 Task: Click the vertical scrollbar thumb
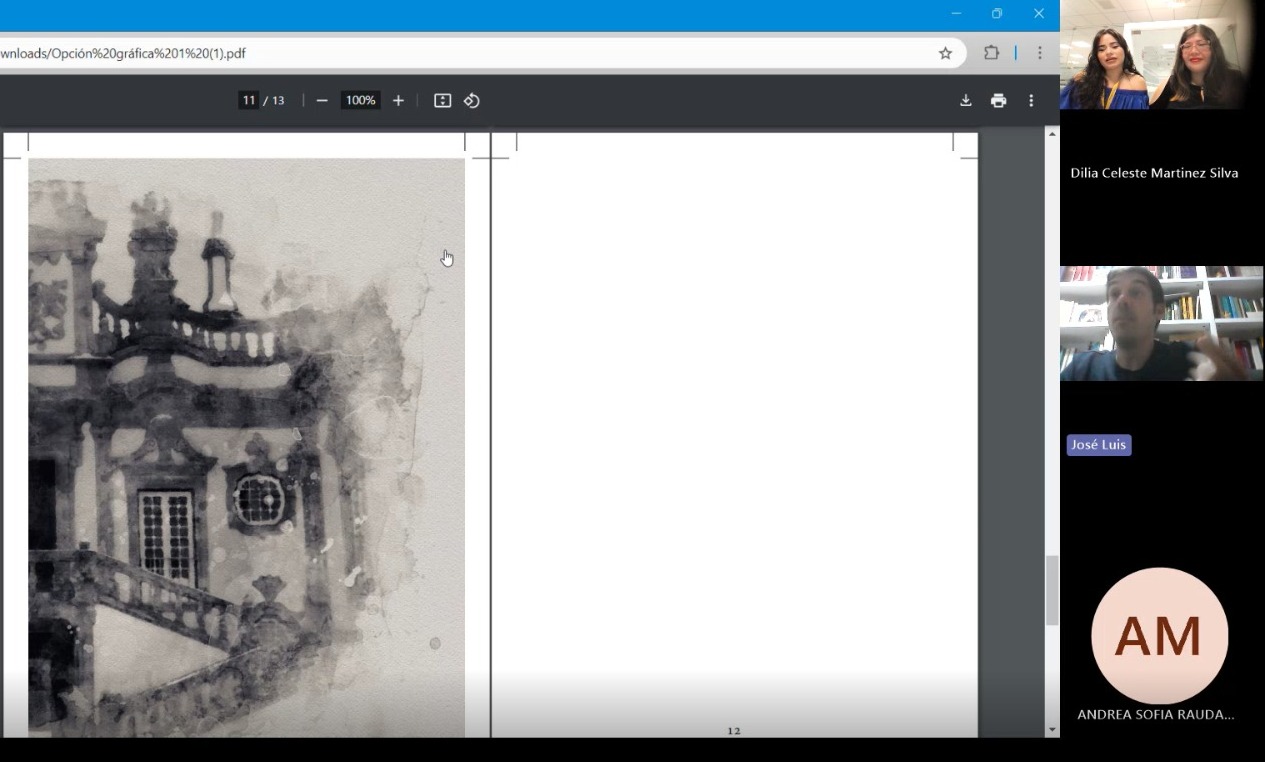tap(1051, 590)
